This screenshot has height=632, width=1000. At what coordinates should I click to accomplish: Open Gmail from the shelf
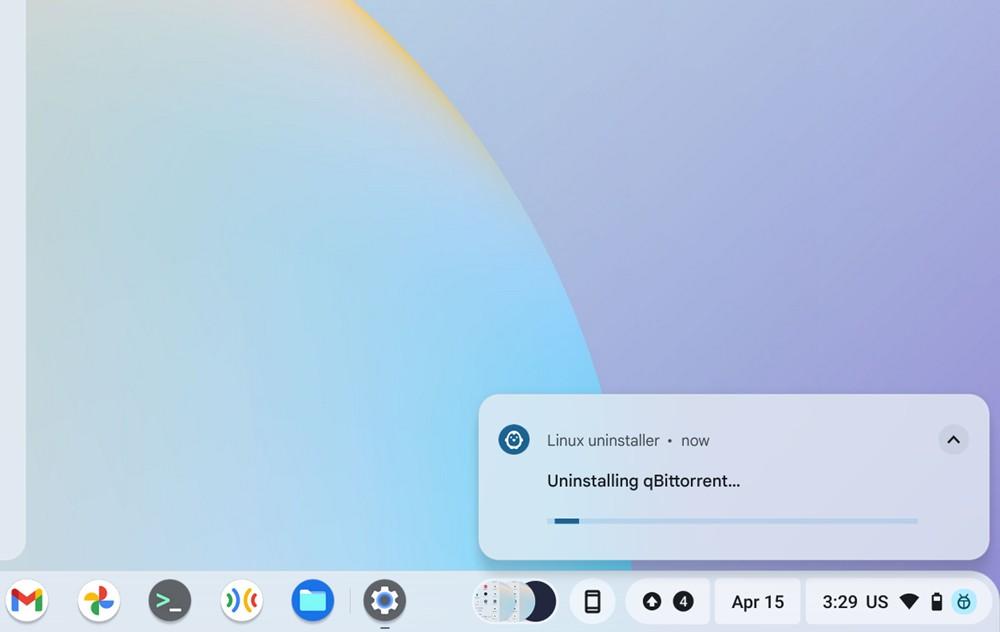coord(27,601)
